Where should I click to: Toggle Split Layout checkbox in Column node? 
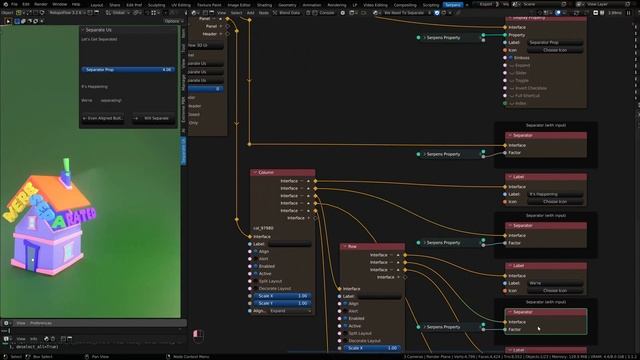pyautogui.click(x=256, y=281)
